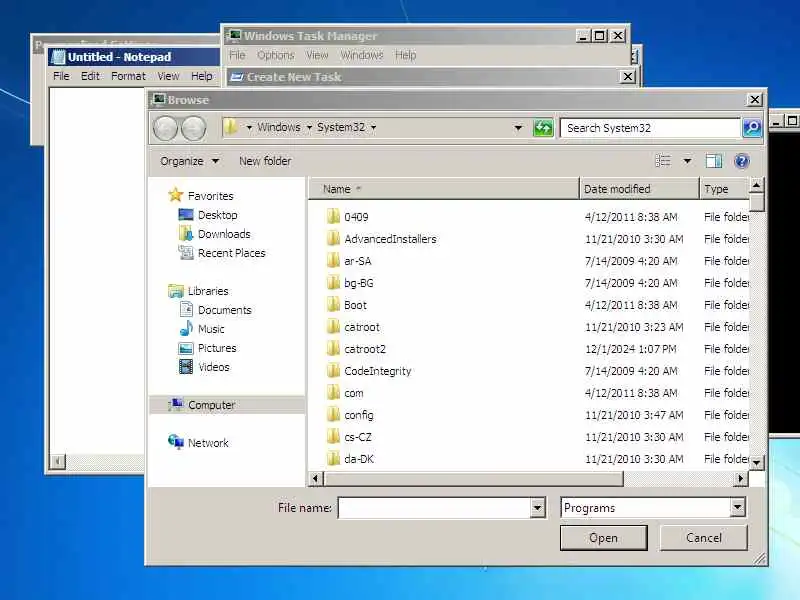The height and width of the screenshot is (600, 800).
Task: Select the config folder icon
Action: [333, 414]
